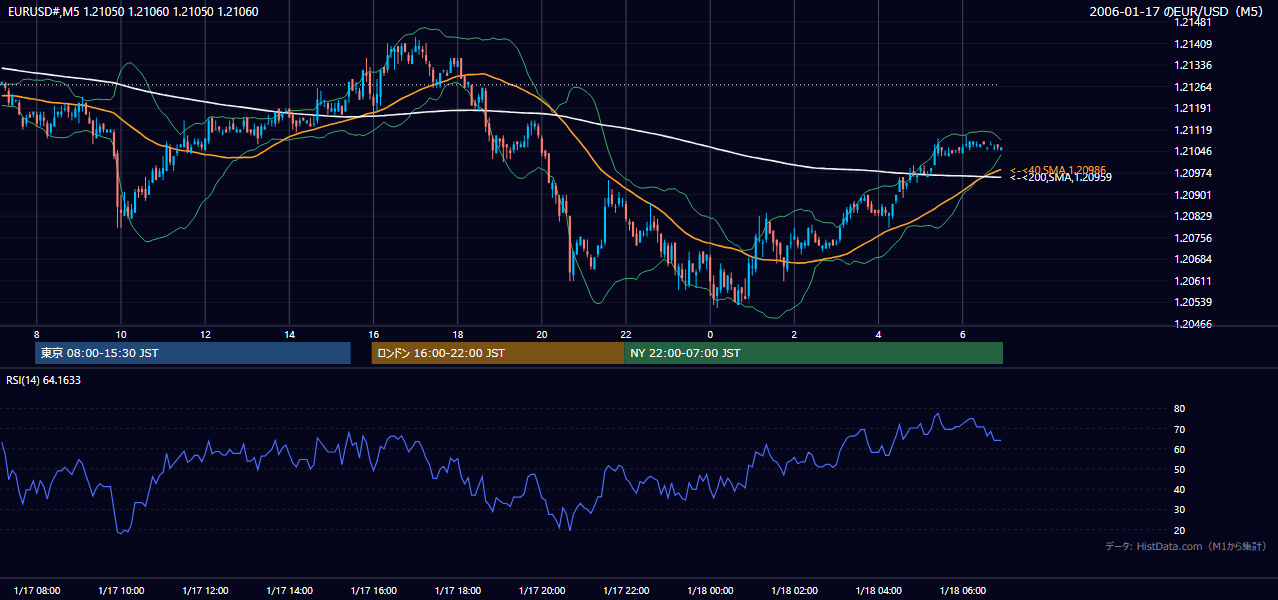Click hour marker 14 under price chart

pos(289,334)
